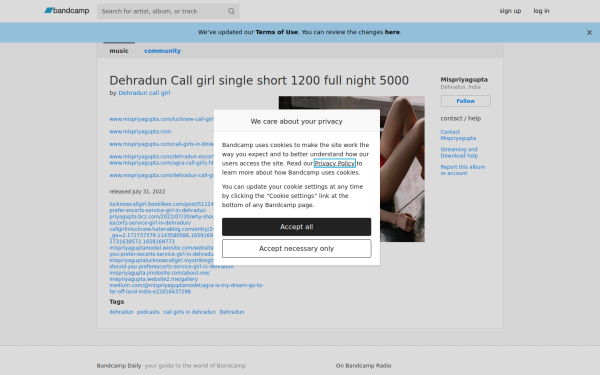Open the mispriyagupta.website2.me/gallery link
Viewport: 600px width, 375px height.
153,279
